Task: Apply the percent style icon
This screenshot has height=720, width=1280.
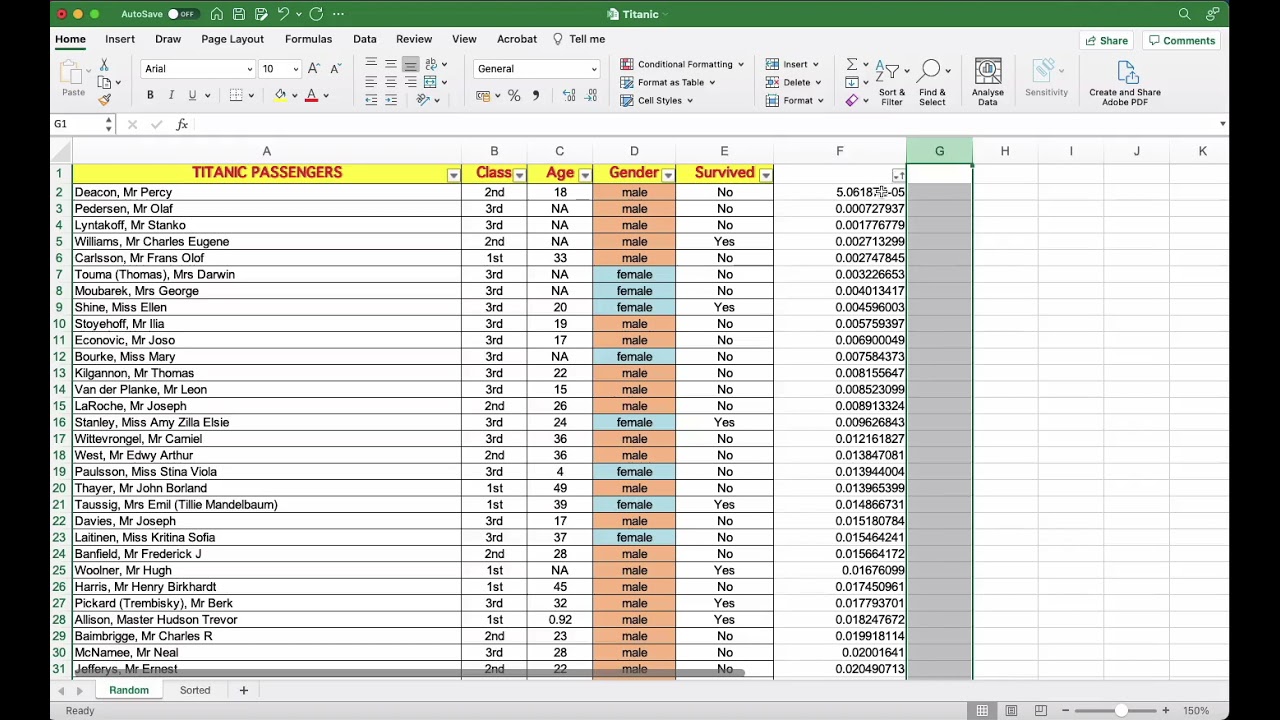Action: (514, 96)
